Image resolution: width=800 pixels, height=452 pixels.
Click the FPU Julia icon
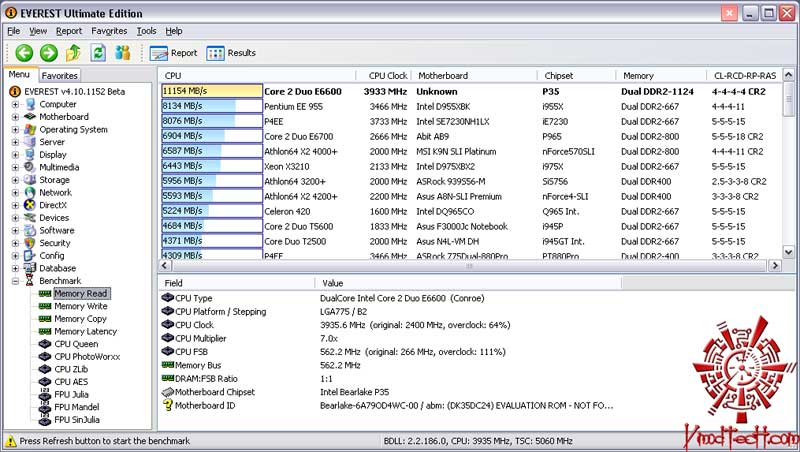pos(45,395)
